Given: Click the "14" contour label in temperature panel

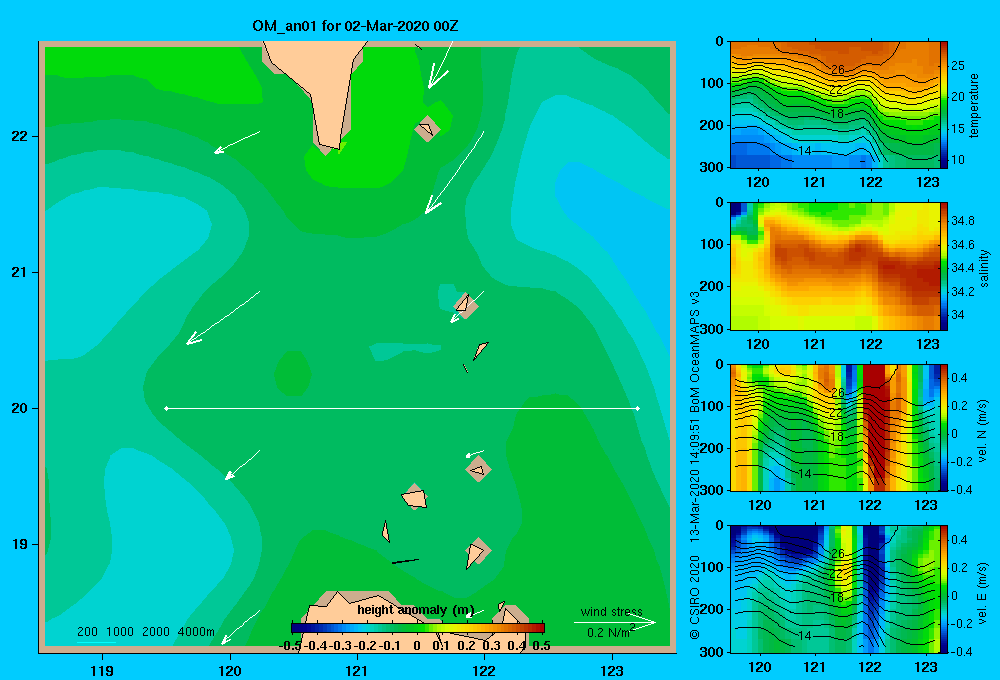Looking at the screenshot, I should tap(805, 151).
